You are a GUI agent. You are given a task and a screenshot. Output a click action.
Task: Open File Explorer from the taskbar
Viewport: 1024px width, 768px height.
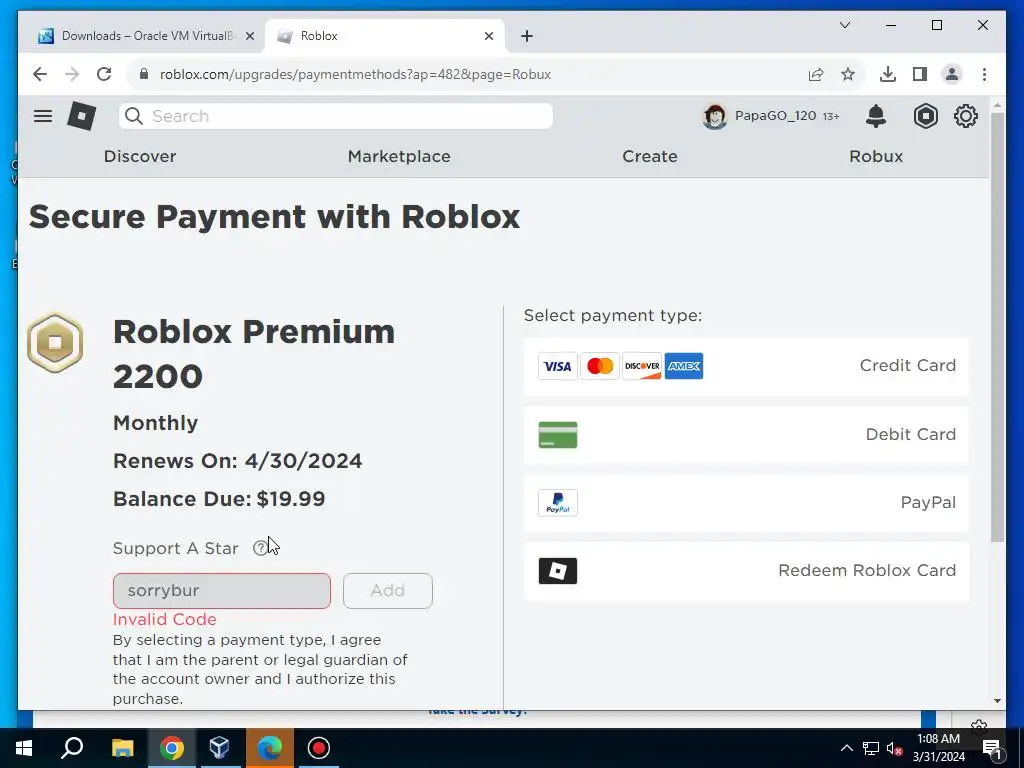pos(122,748)
